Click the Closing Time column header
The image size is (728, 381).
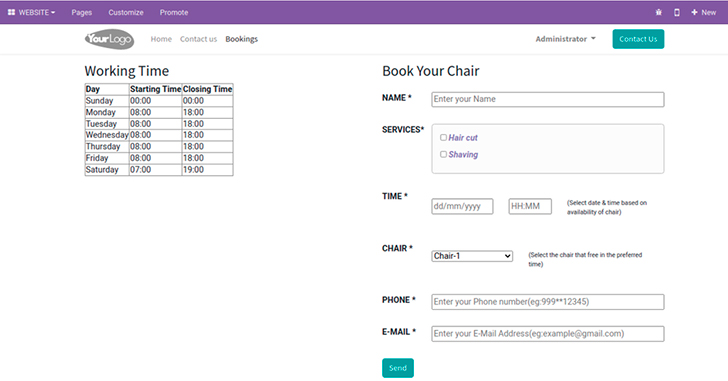pyautogui.click(x=207, y=89)
